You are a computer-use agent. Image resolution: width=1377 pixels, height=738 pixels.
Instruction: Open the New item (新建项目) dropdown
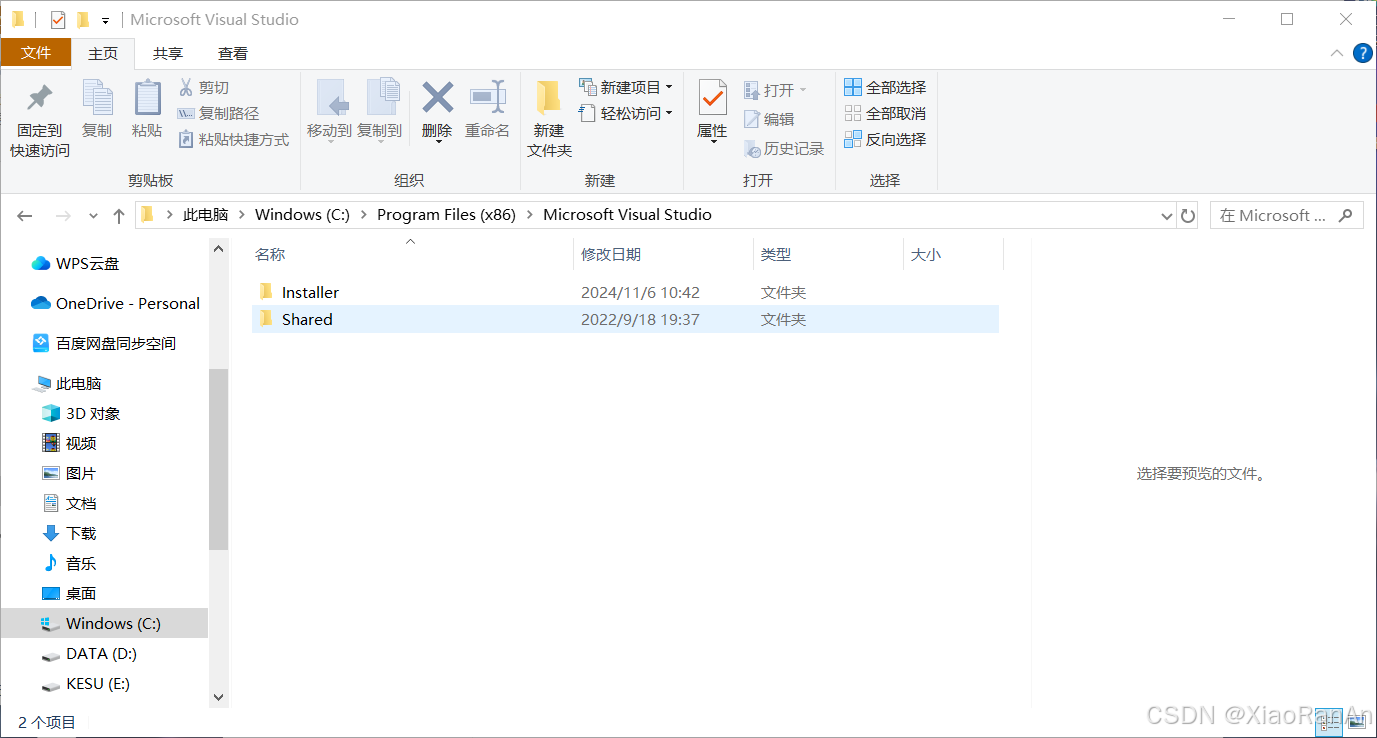coord(626,87)
